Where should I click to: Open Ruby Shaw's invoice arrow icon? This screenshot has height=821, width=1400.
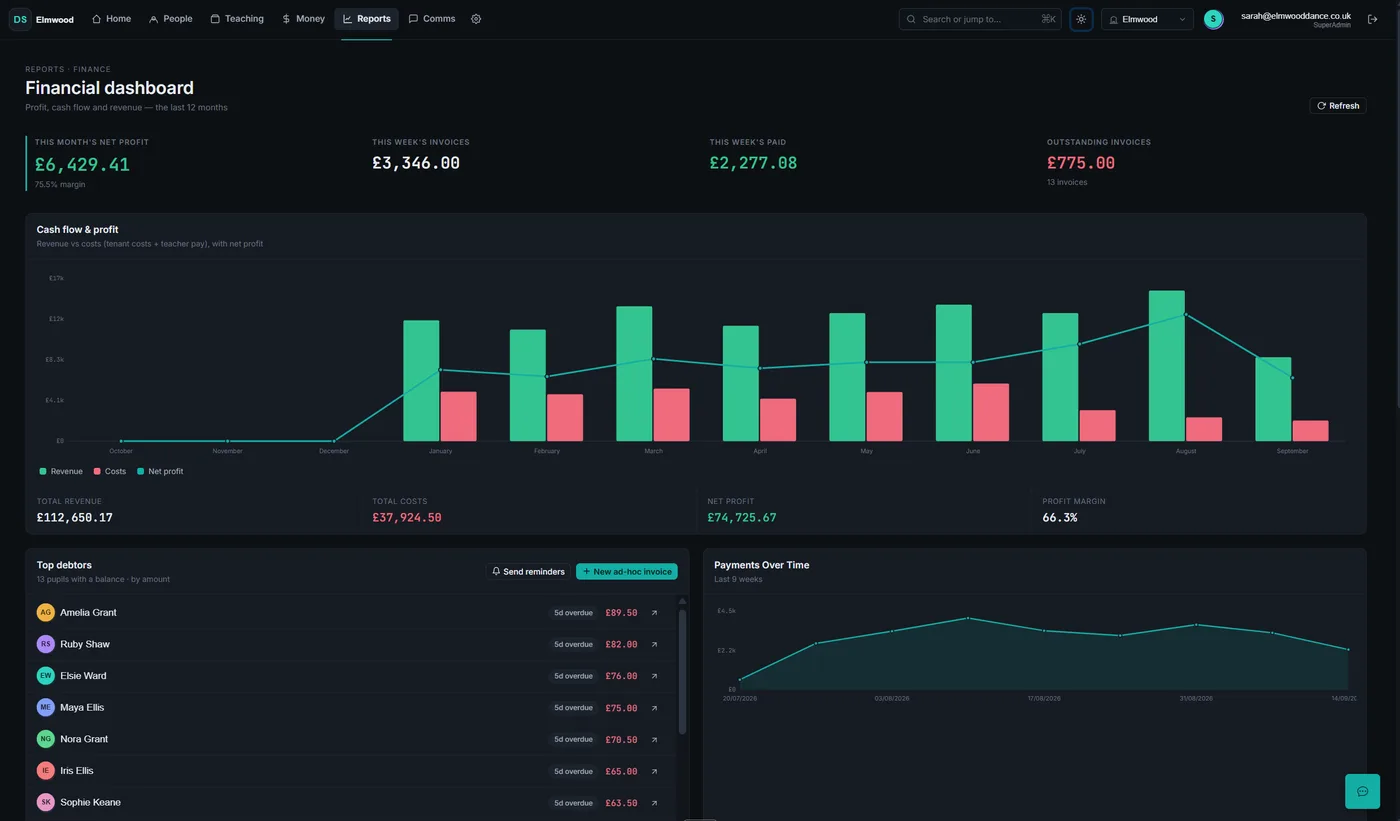[654, 645]
